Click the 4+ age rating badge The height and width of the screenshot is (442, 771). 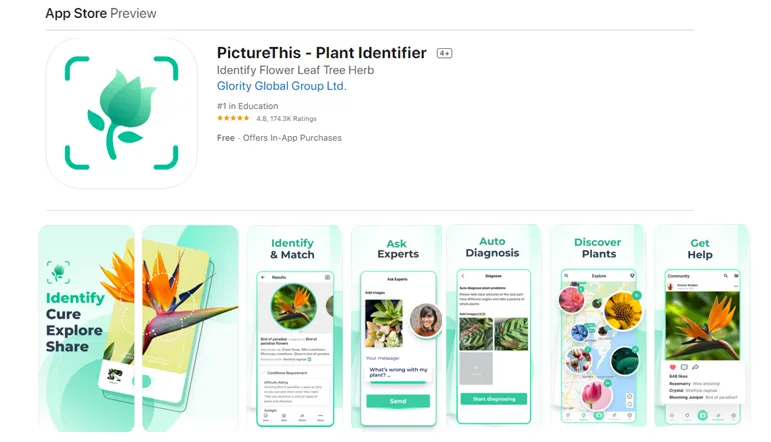point(445,53)
